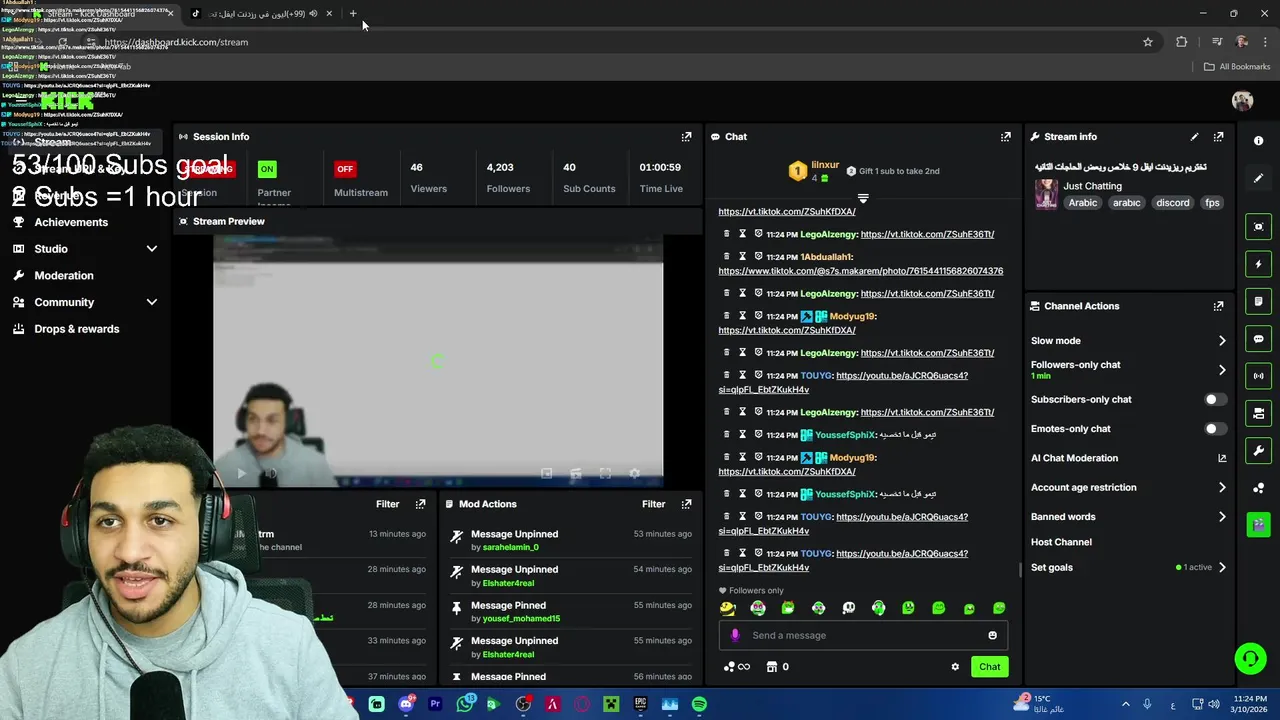This screenshot has height=720, width=1280.
Task: Click the purple microphone in message box
Action: point(735,635)
